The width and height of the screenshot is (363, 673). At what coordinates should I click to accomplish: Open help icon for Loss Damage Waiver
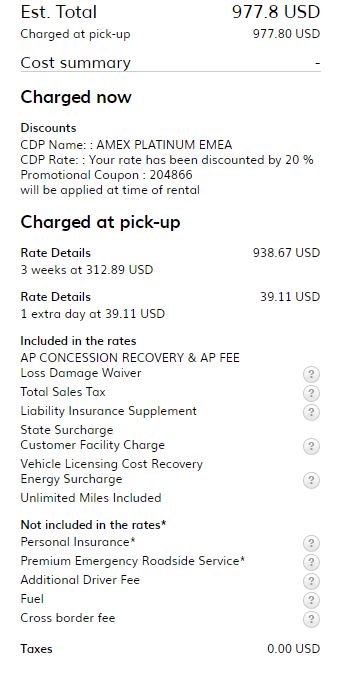pyautogui.click(x=311, y=374)
